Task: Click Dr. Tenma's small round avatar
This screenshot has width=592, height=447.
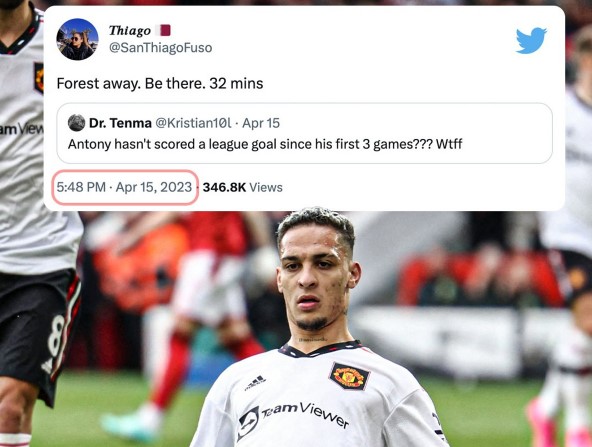Action: tap(76, 123)
